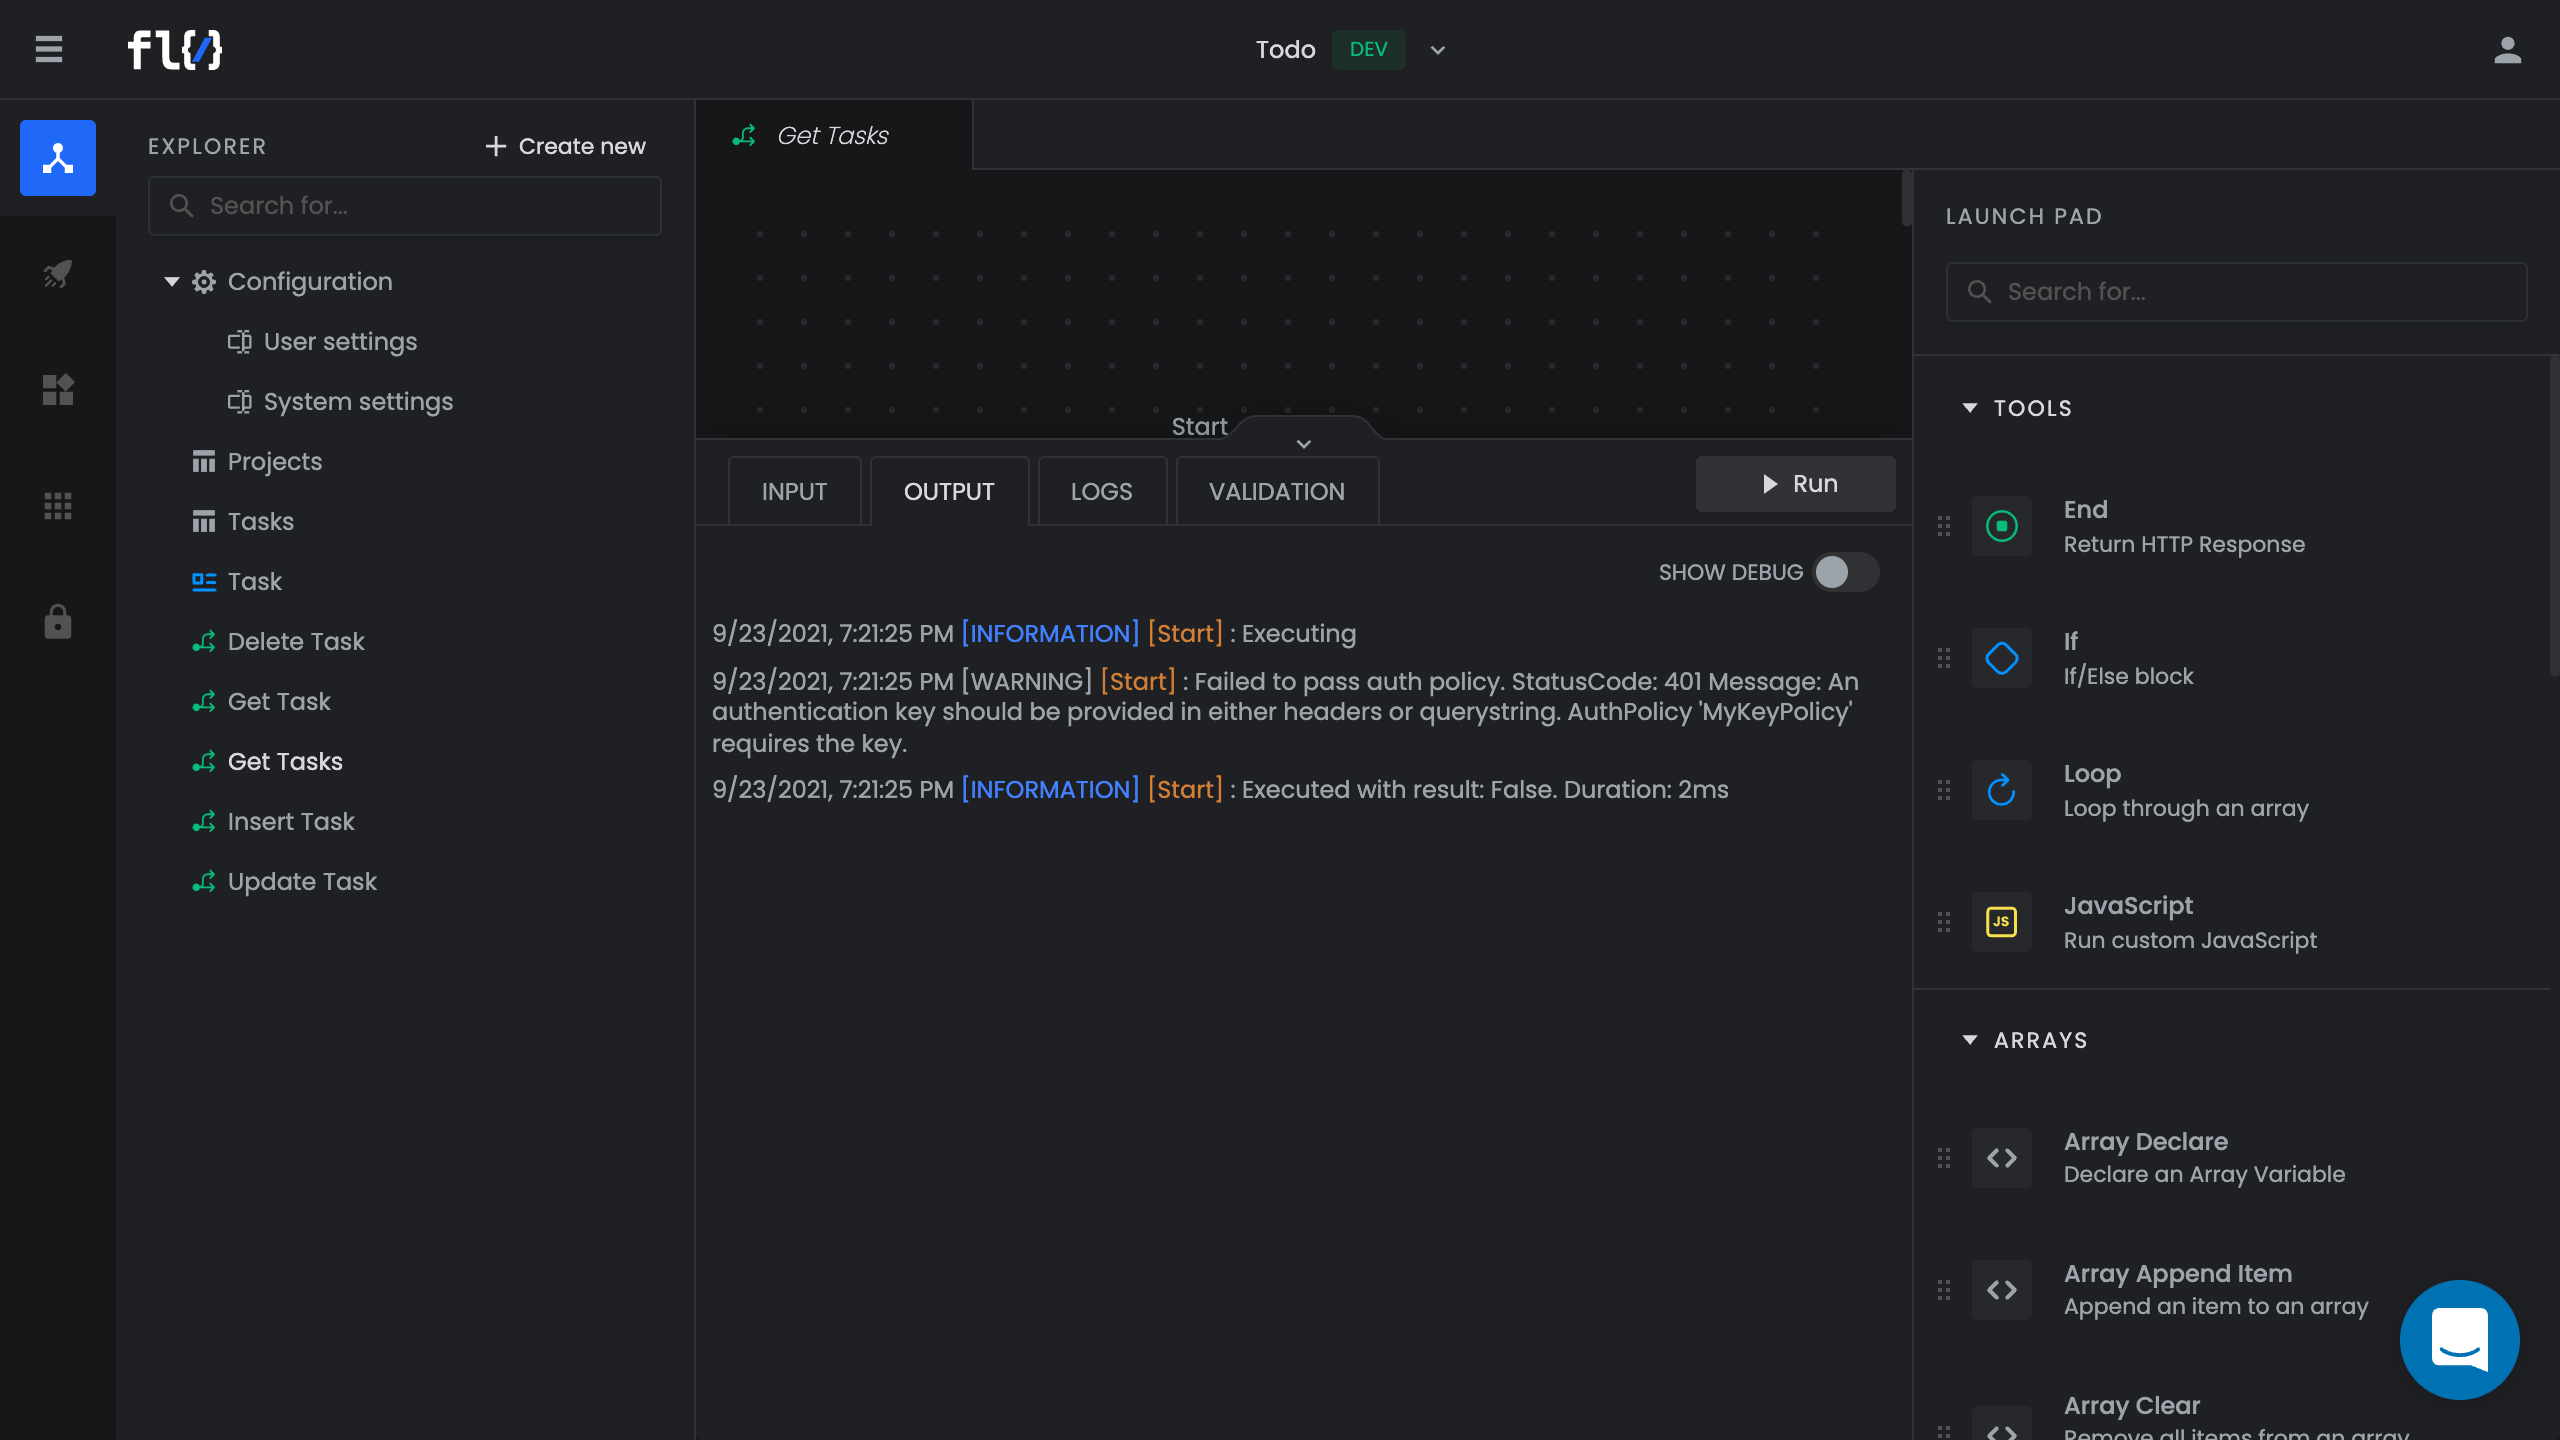The width and height of the screenshot is (2560, 1440).
Task: Click Create new in Explorer
Action: coord(565,146)
